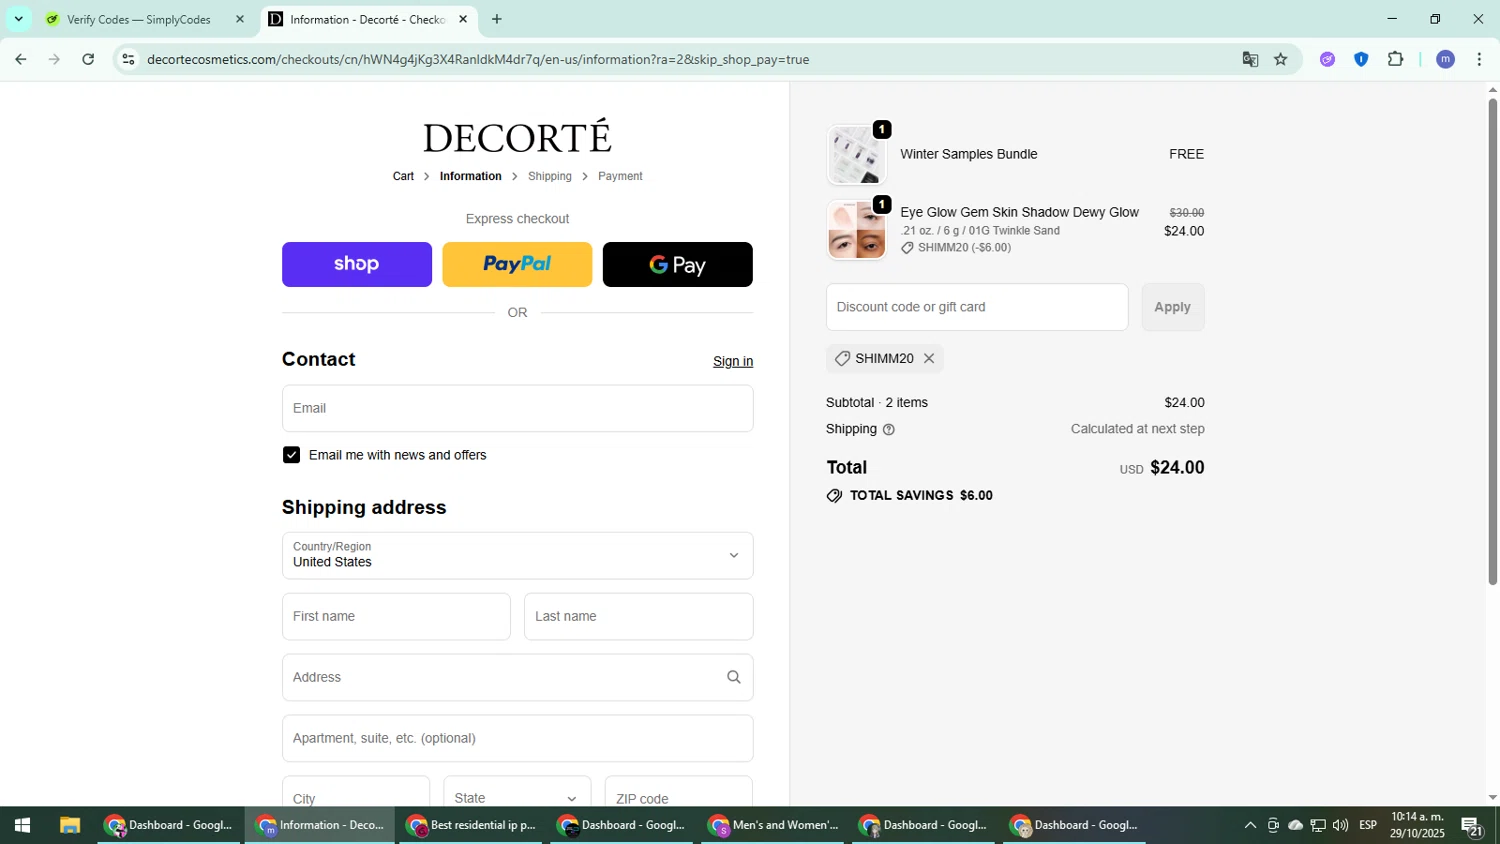The width and height of the screenshot is (1500, 844).
Task: Click the DECORTÉ logo
Action: [x=517, y=137]
